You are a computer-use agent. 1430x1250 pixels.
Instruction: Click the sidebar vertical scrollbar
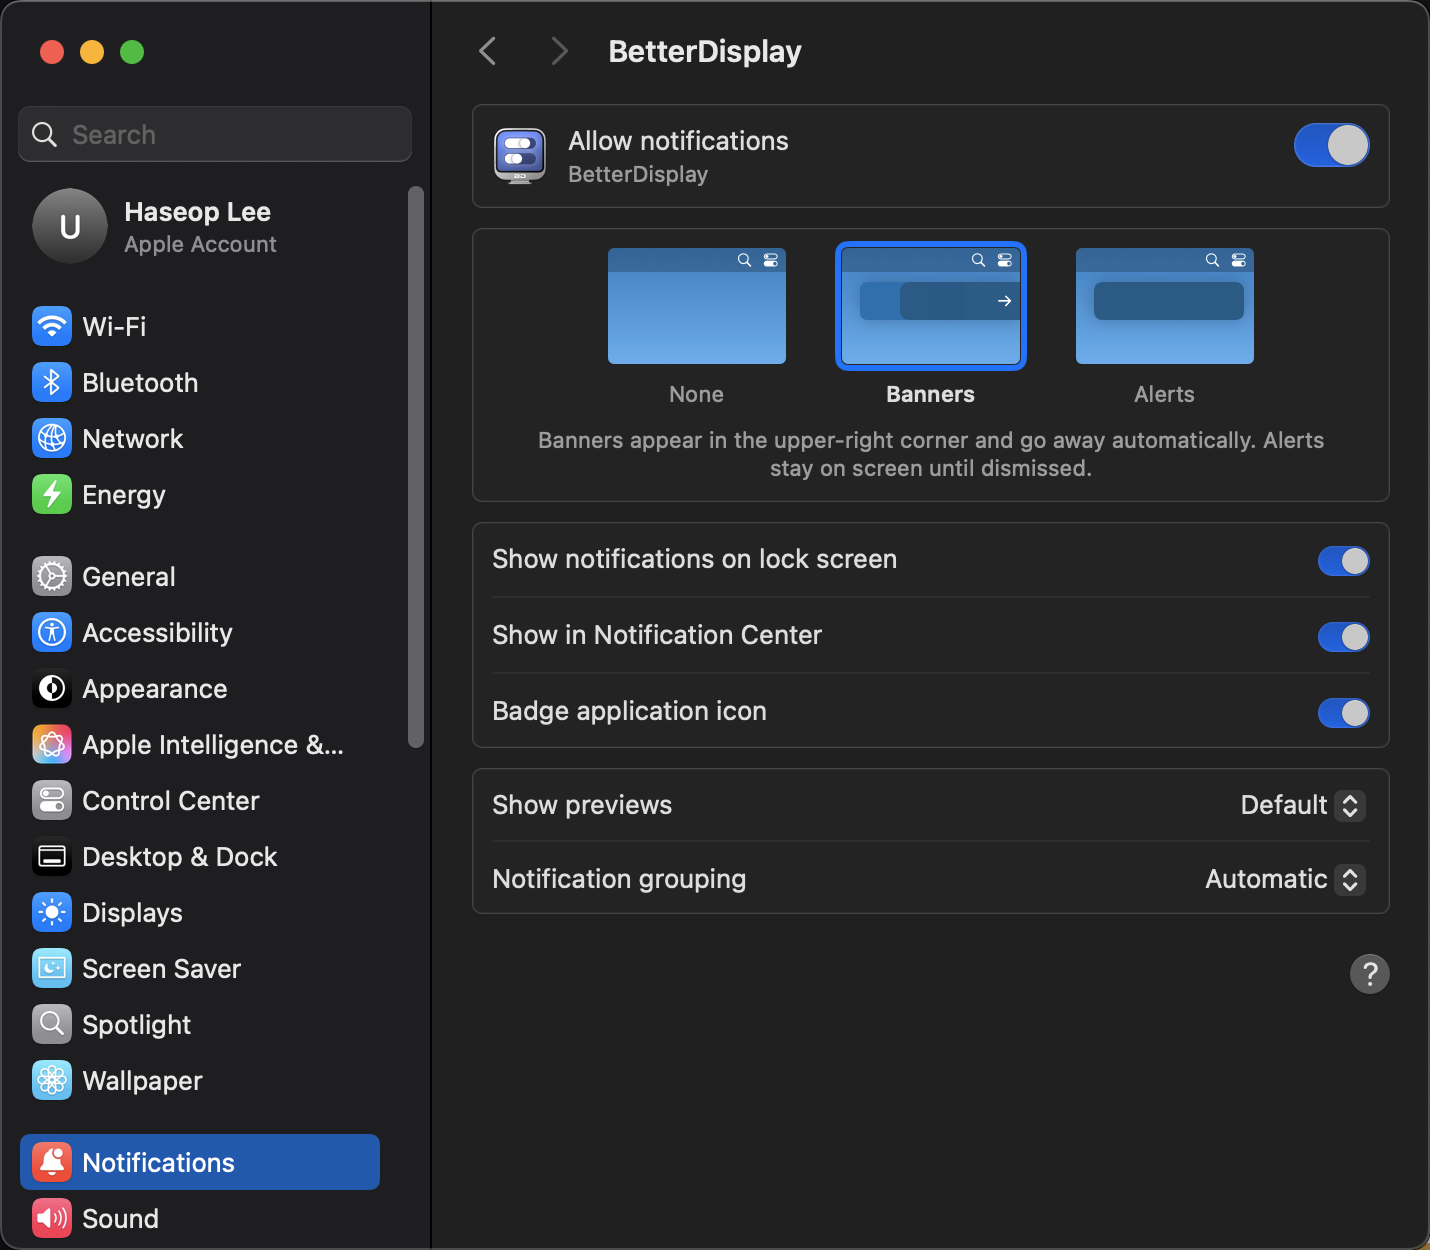click(x=416, y=467)
